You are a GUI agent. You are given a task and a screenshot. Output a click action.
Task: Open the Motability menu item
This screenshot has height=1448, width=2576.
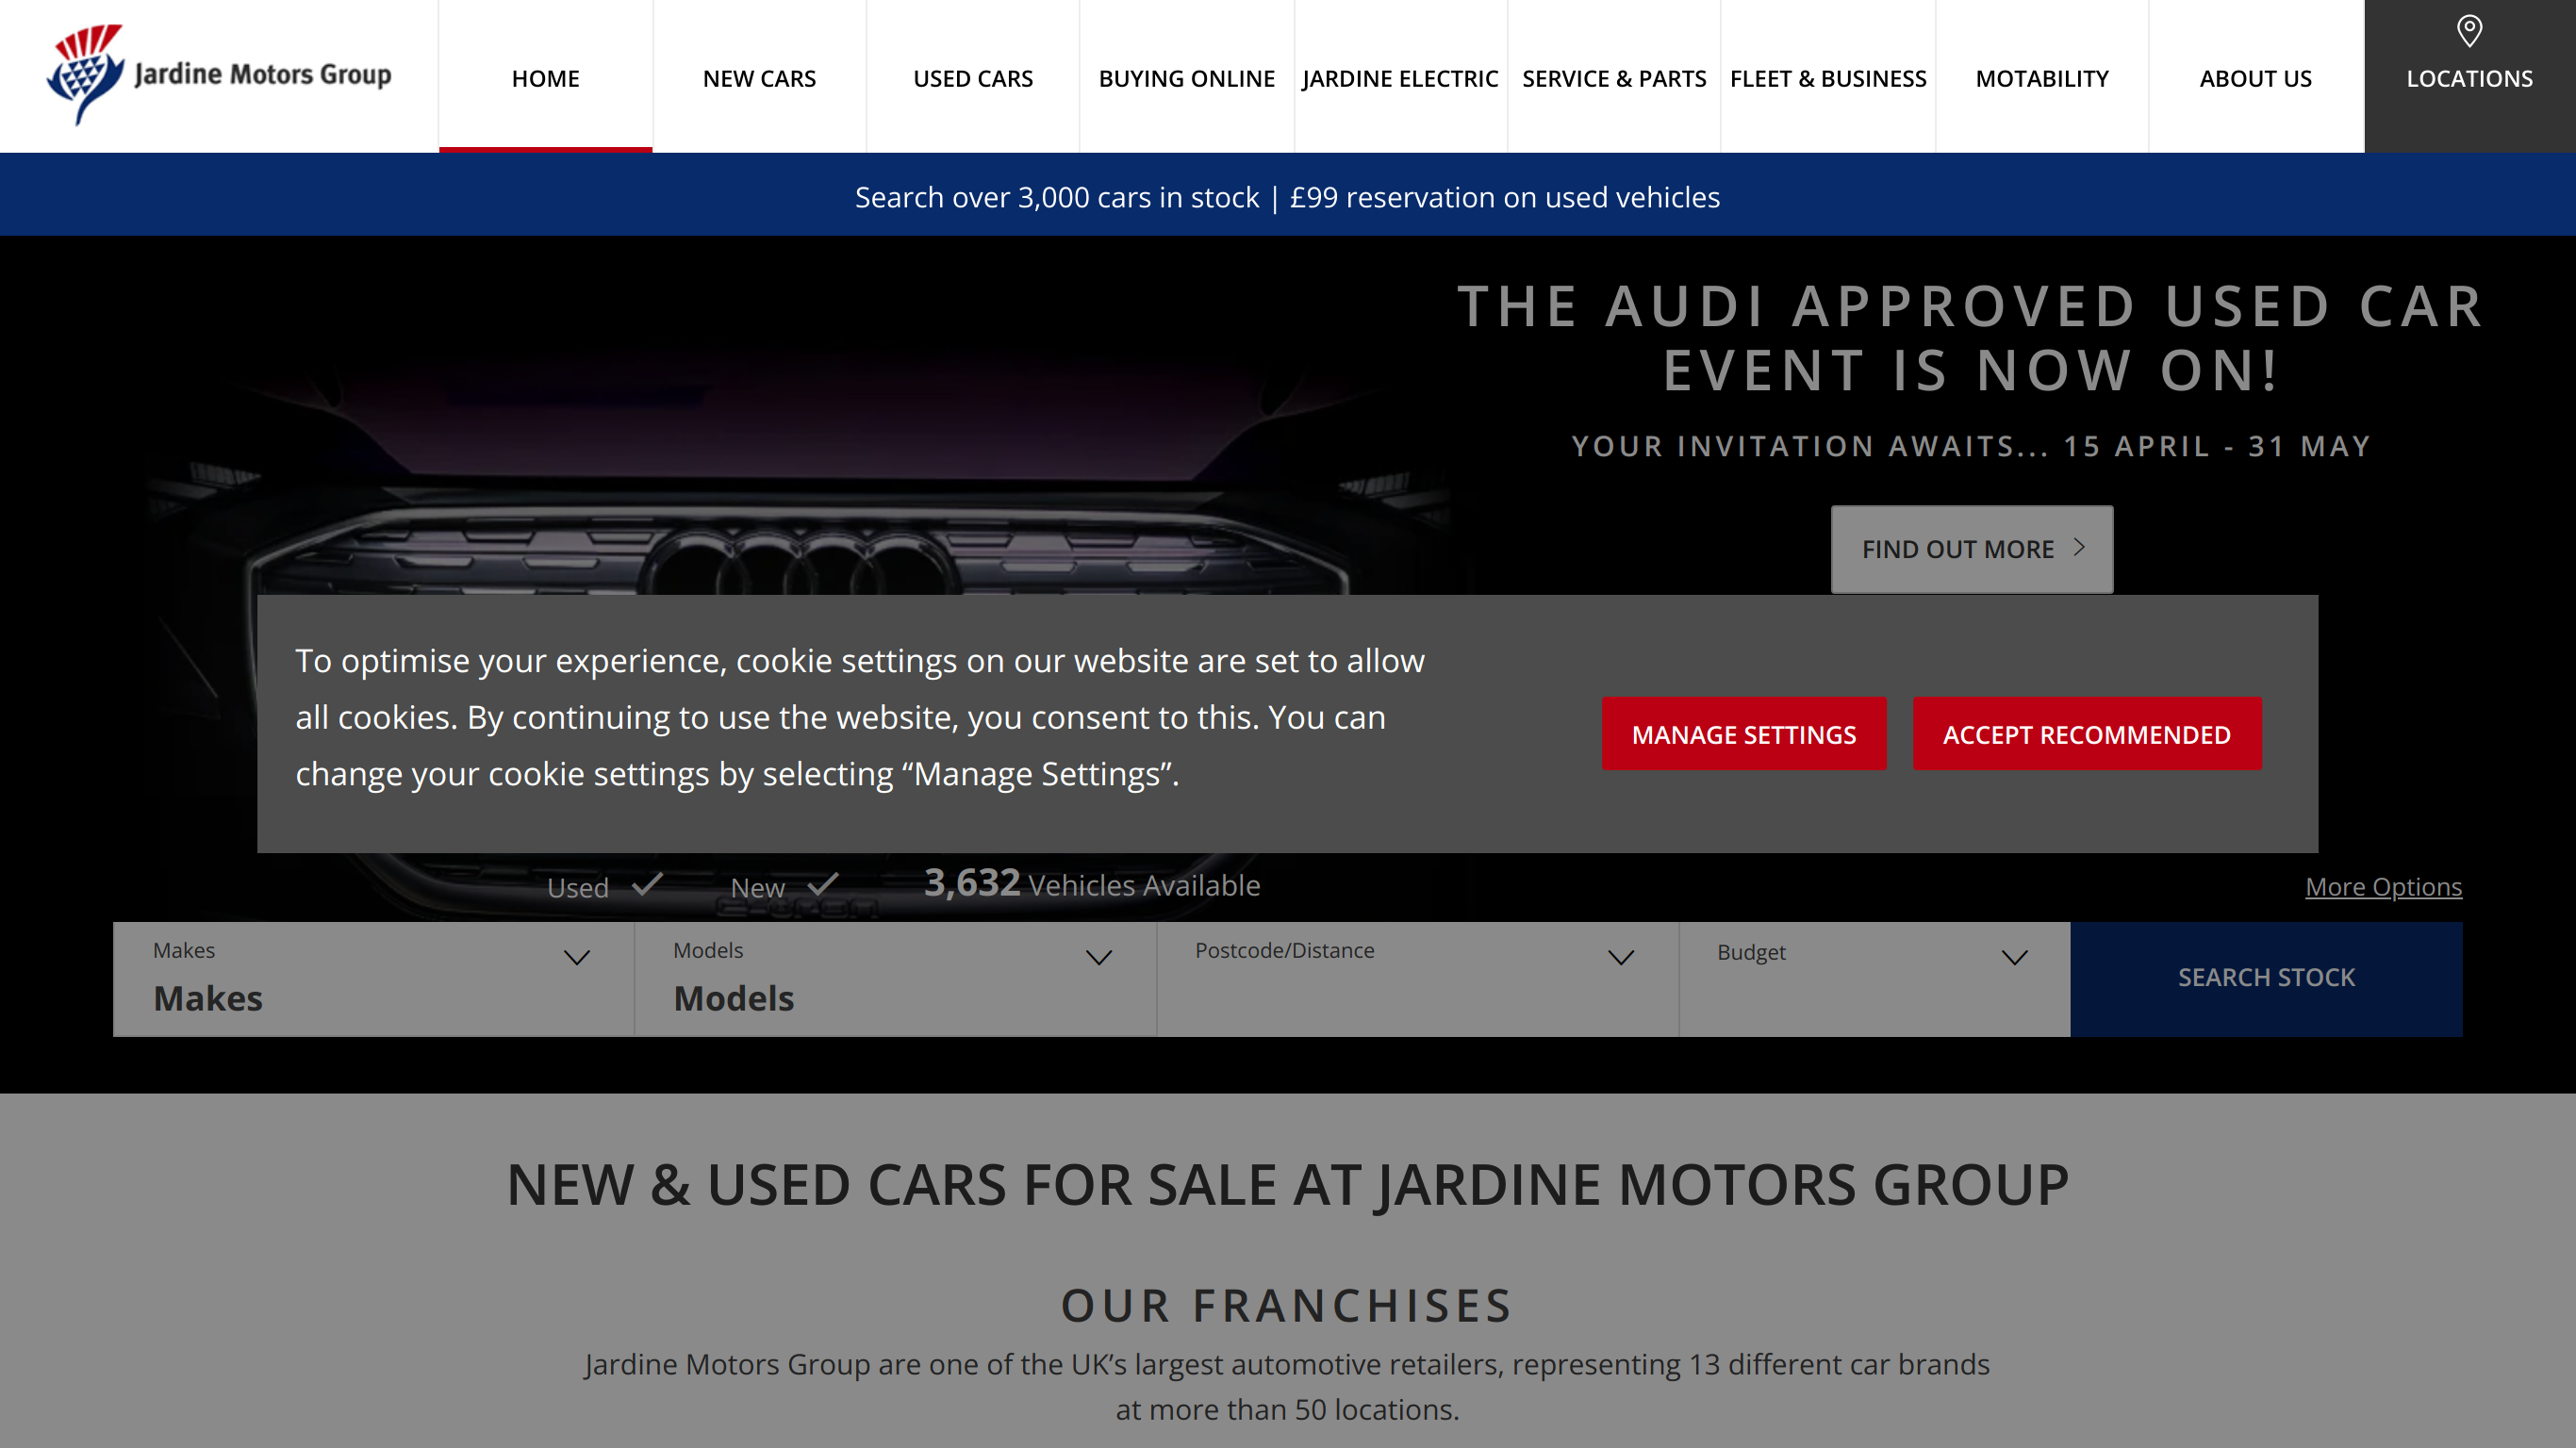click(x=2042, y=78)
